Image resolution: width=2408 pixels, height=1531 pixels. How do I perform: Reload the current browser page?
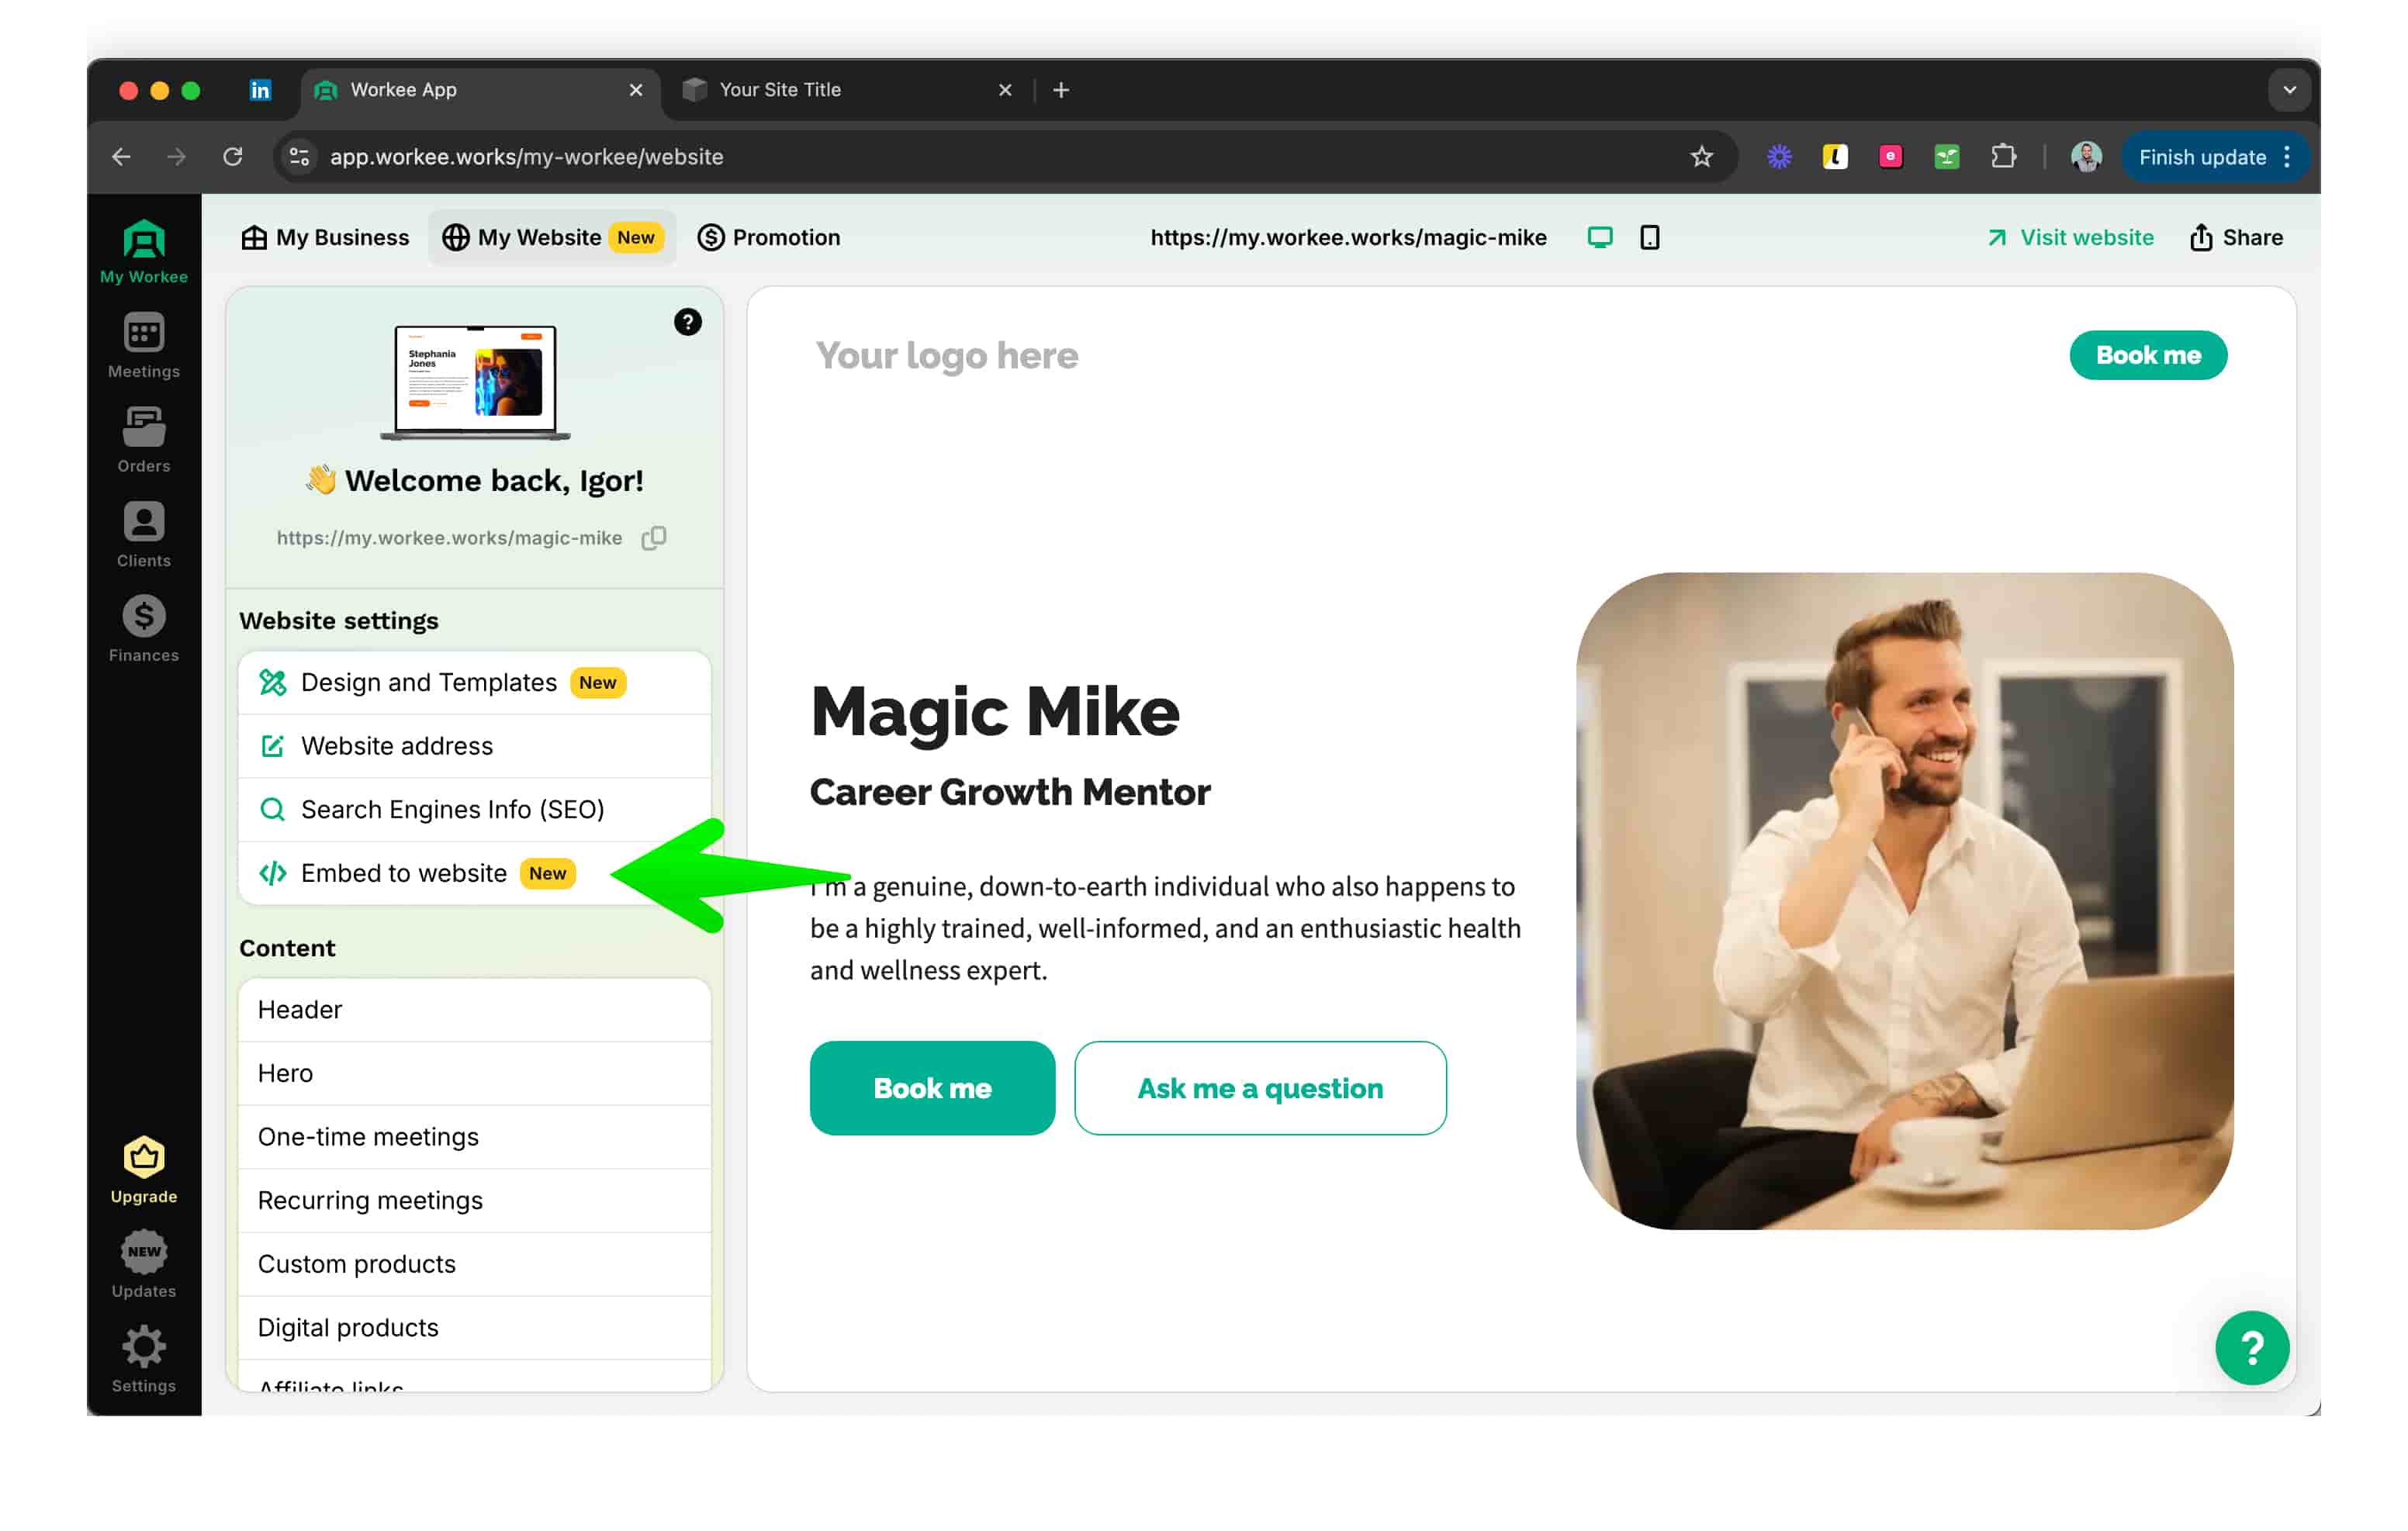[233, 157]
